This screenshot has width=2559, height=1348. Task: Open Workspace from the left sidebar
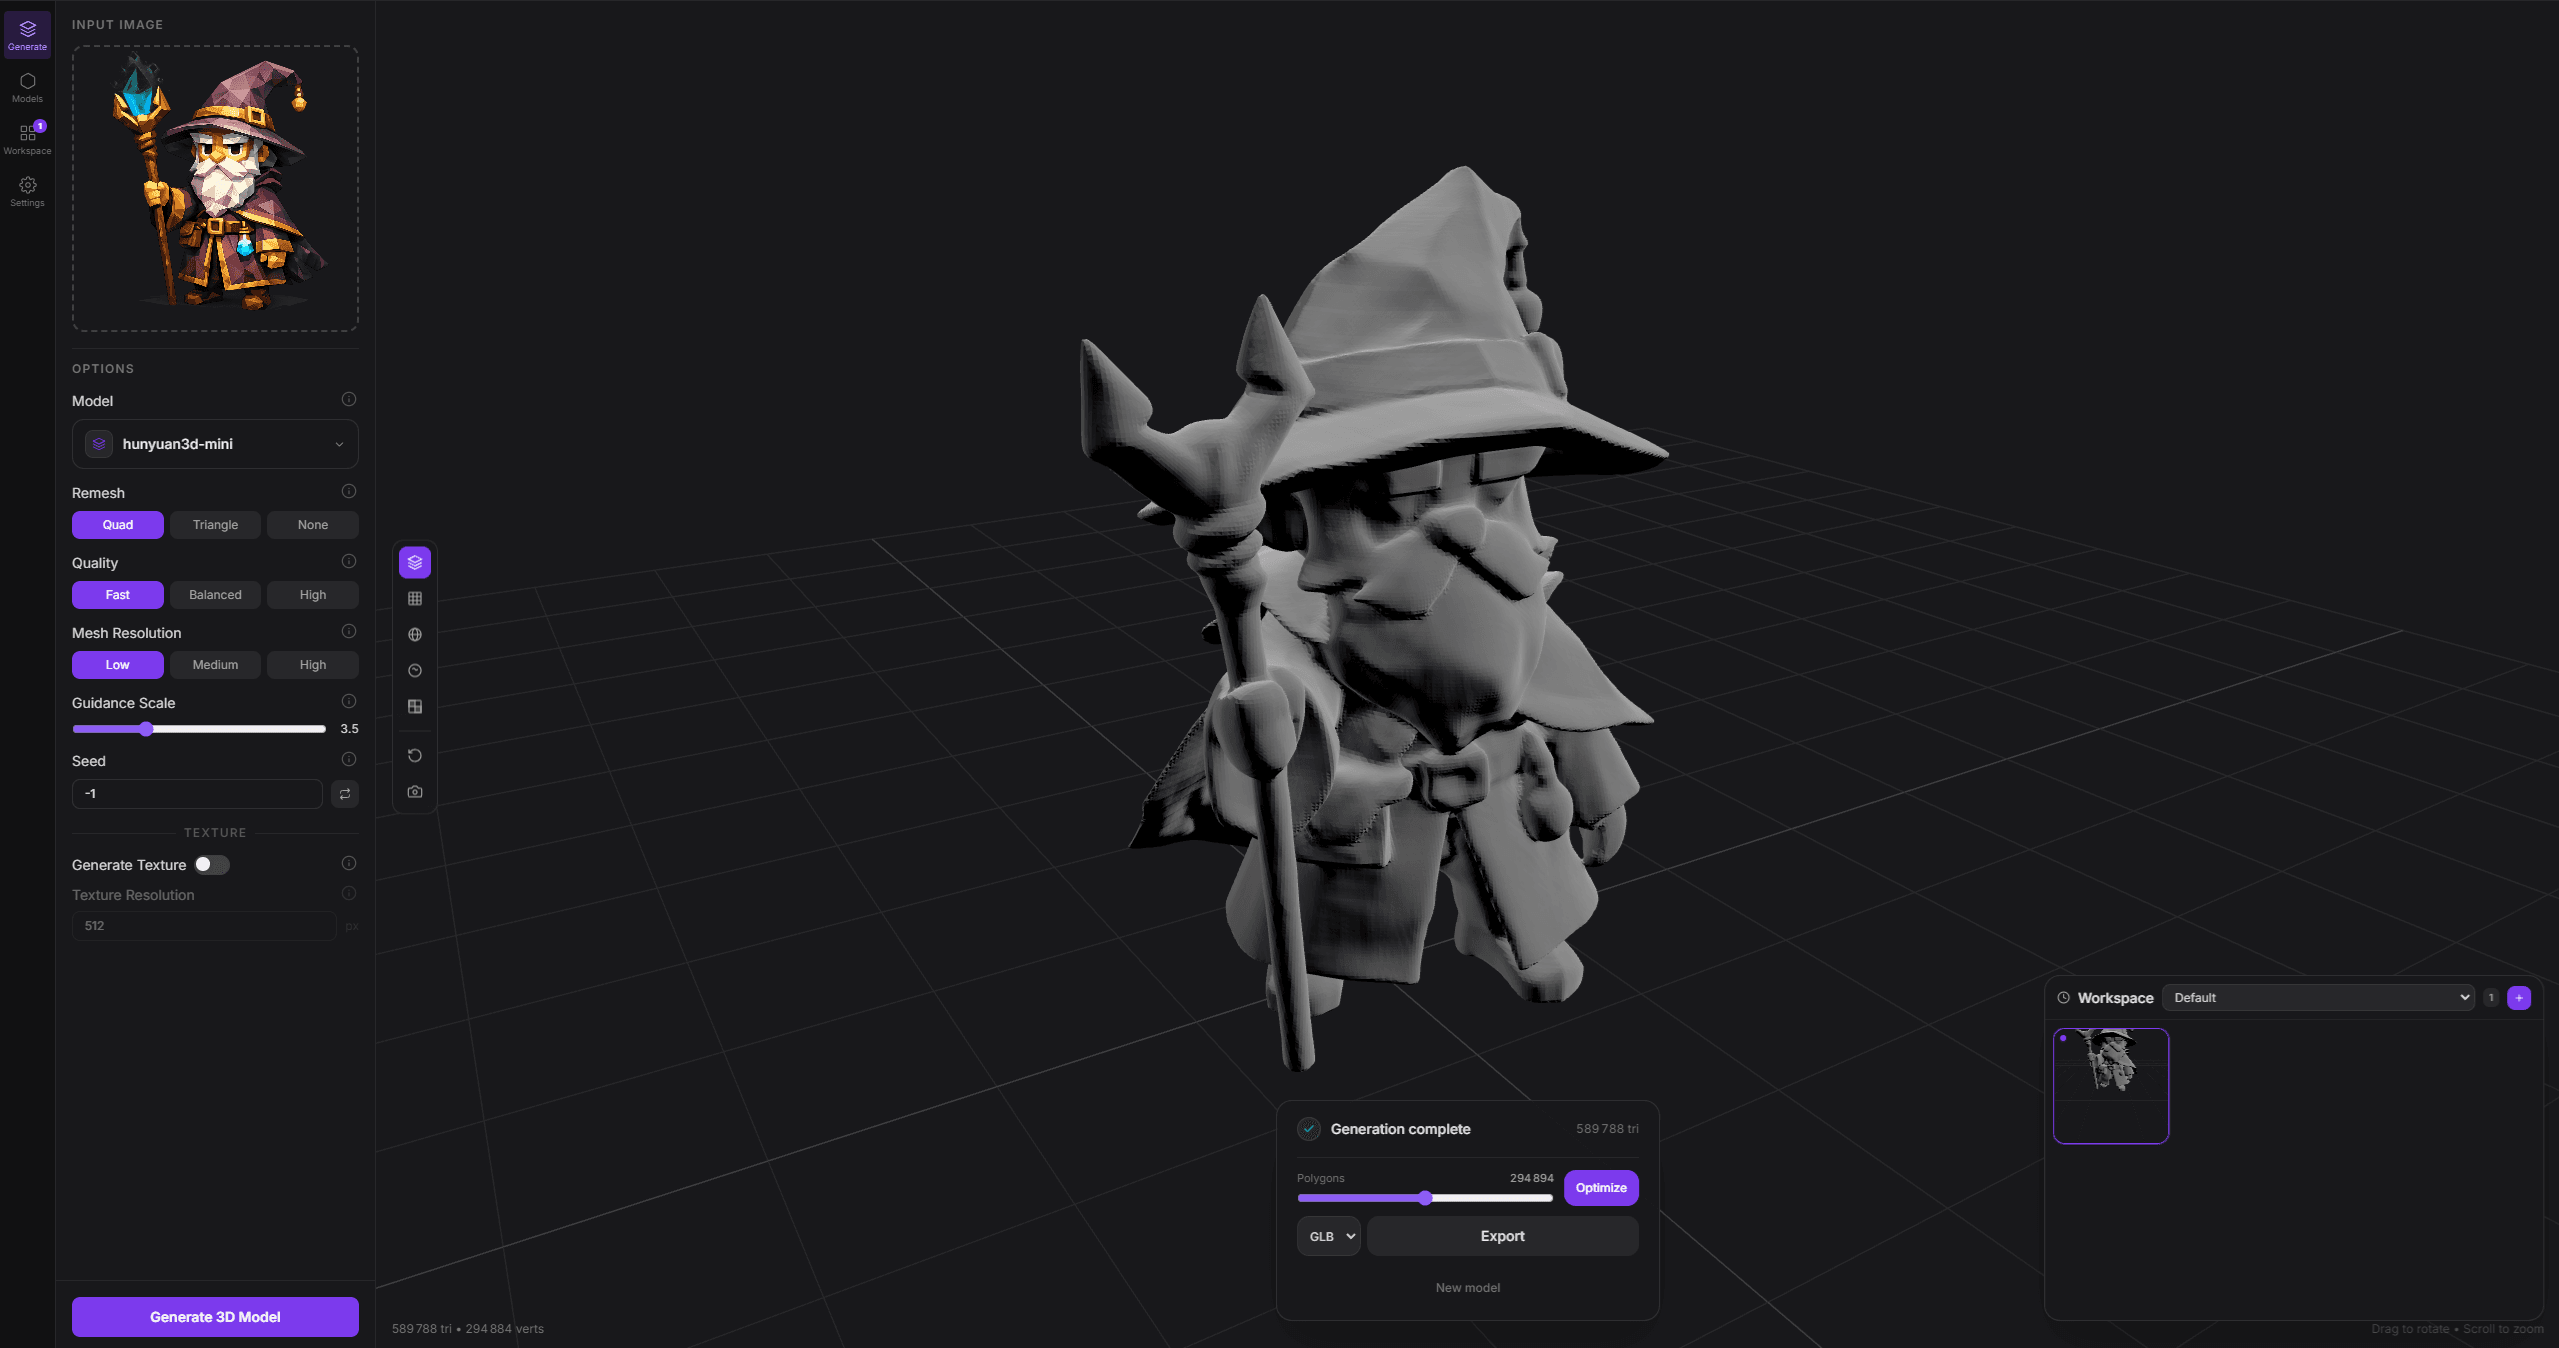(x=27, y=137)
